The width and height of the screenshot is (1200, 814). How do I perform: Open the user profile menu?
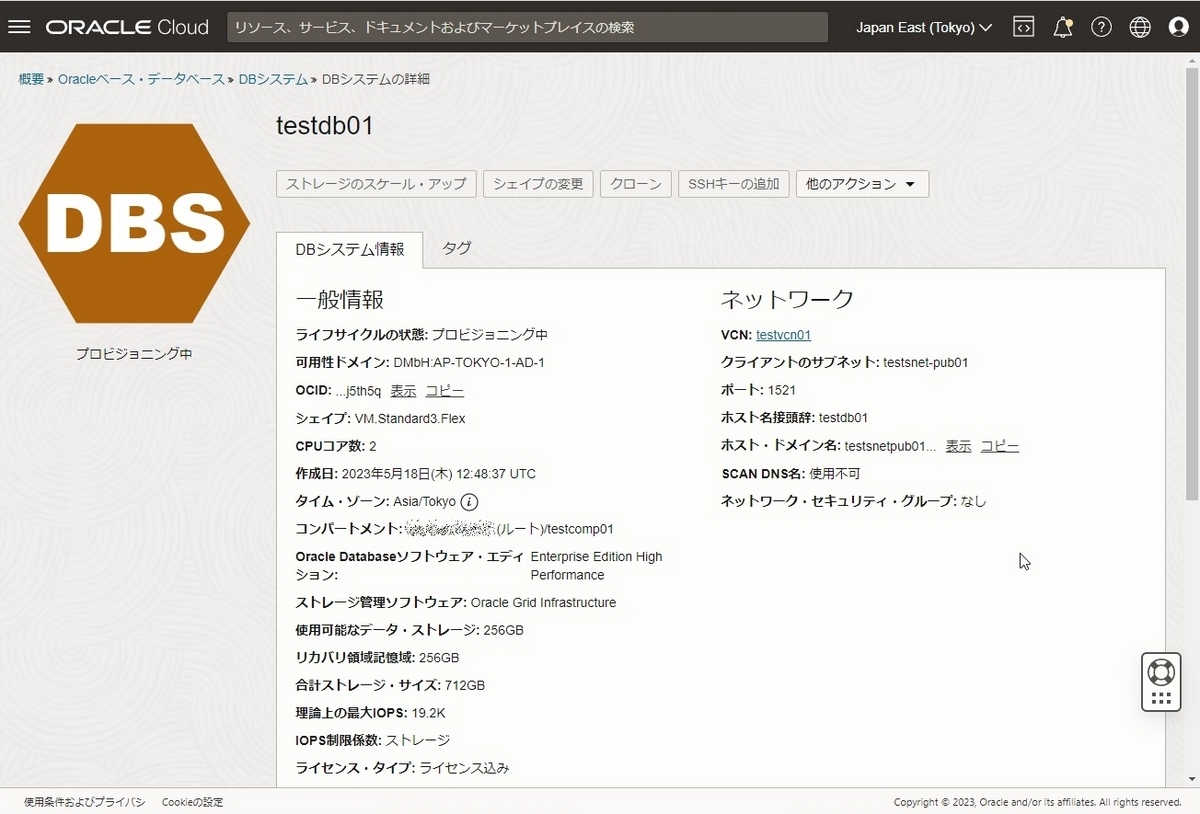point(1179,27)
